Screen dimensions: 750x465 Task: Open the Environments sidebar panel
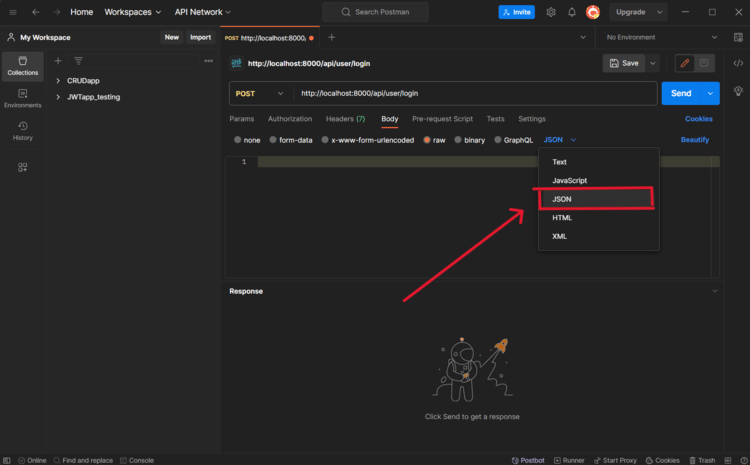click(x=22, y=99)
